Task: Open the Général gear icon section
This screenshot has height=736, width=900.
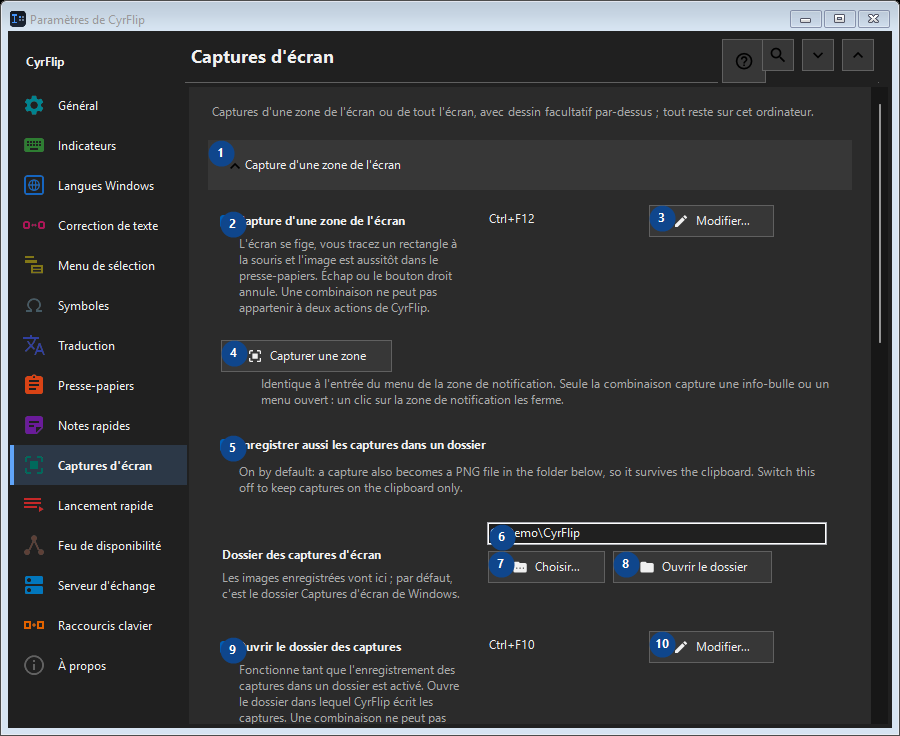Action: pos(34,106)
